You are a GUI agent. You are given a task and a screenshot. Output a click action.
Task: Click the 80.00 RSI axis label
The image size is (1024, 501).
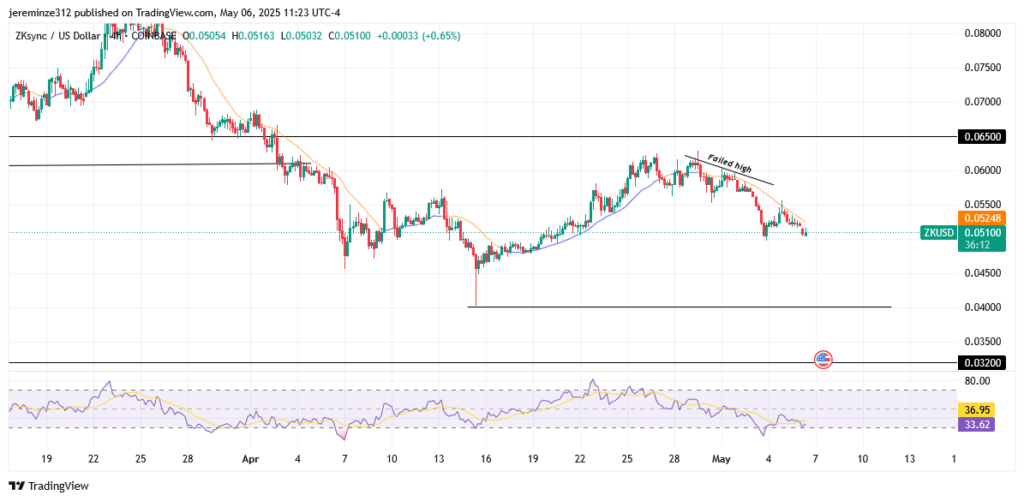976,380
